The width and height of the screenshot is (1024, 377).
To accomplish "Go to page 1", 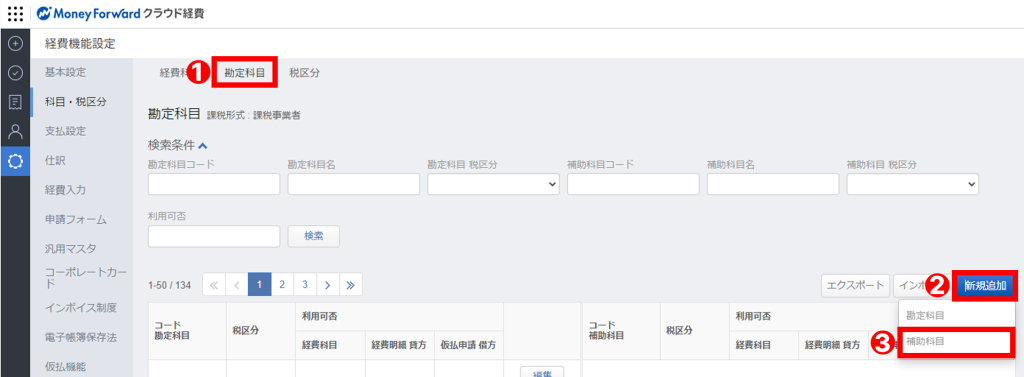I will [x=259, y=285].
